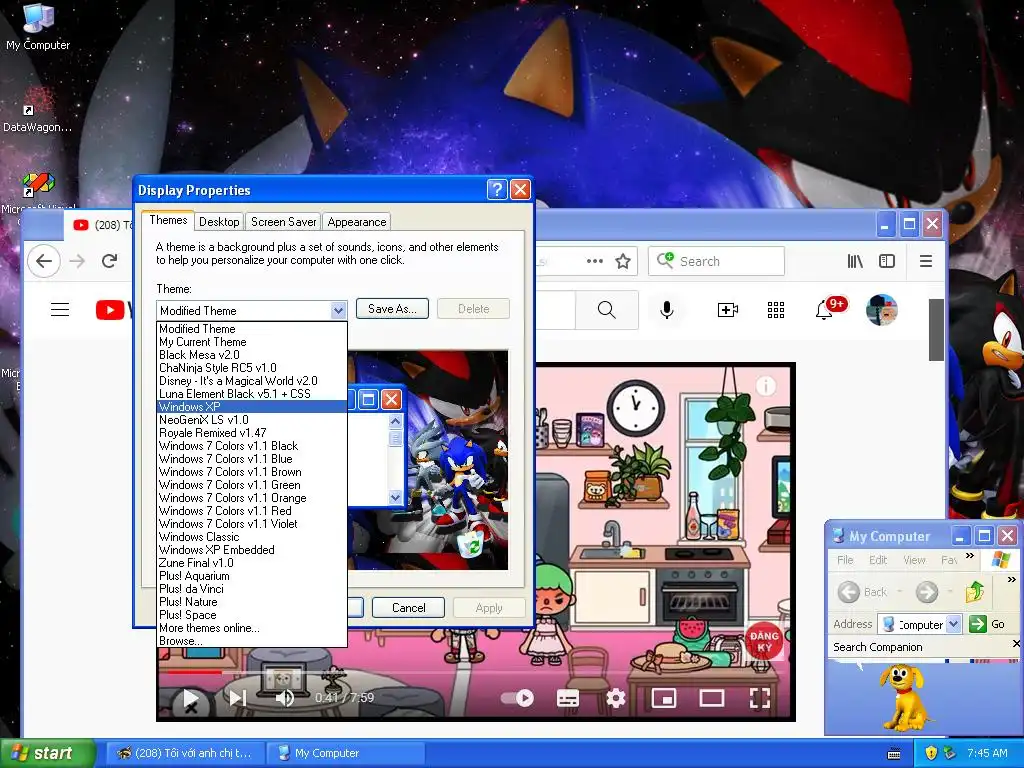Screen dimensions: 1024x768
Task: Open the browser hamburger menu
Action: tap(925, 261)
